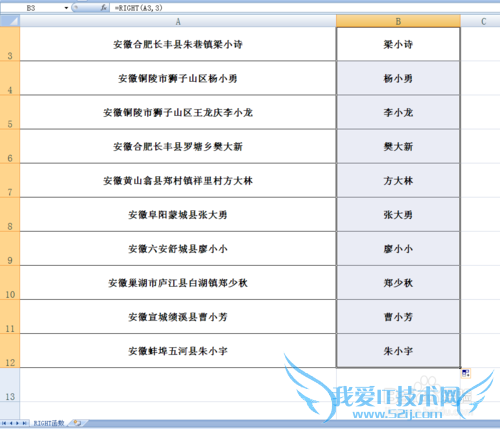500x429 pixels.
Task: Select result cell 廖小小 in column B
Action: (x=398, y=249)
